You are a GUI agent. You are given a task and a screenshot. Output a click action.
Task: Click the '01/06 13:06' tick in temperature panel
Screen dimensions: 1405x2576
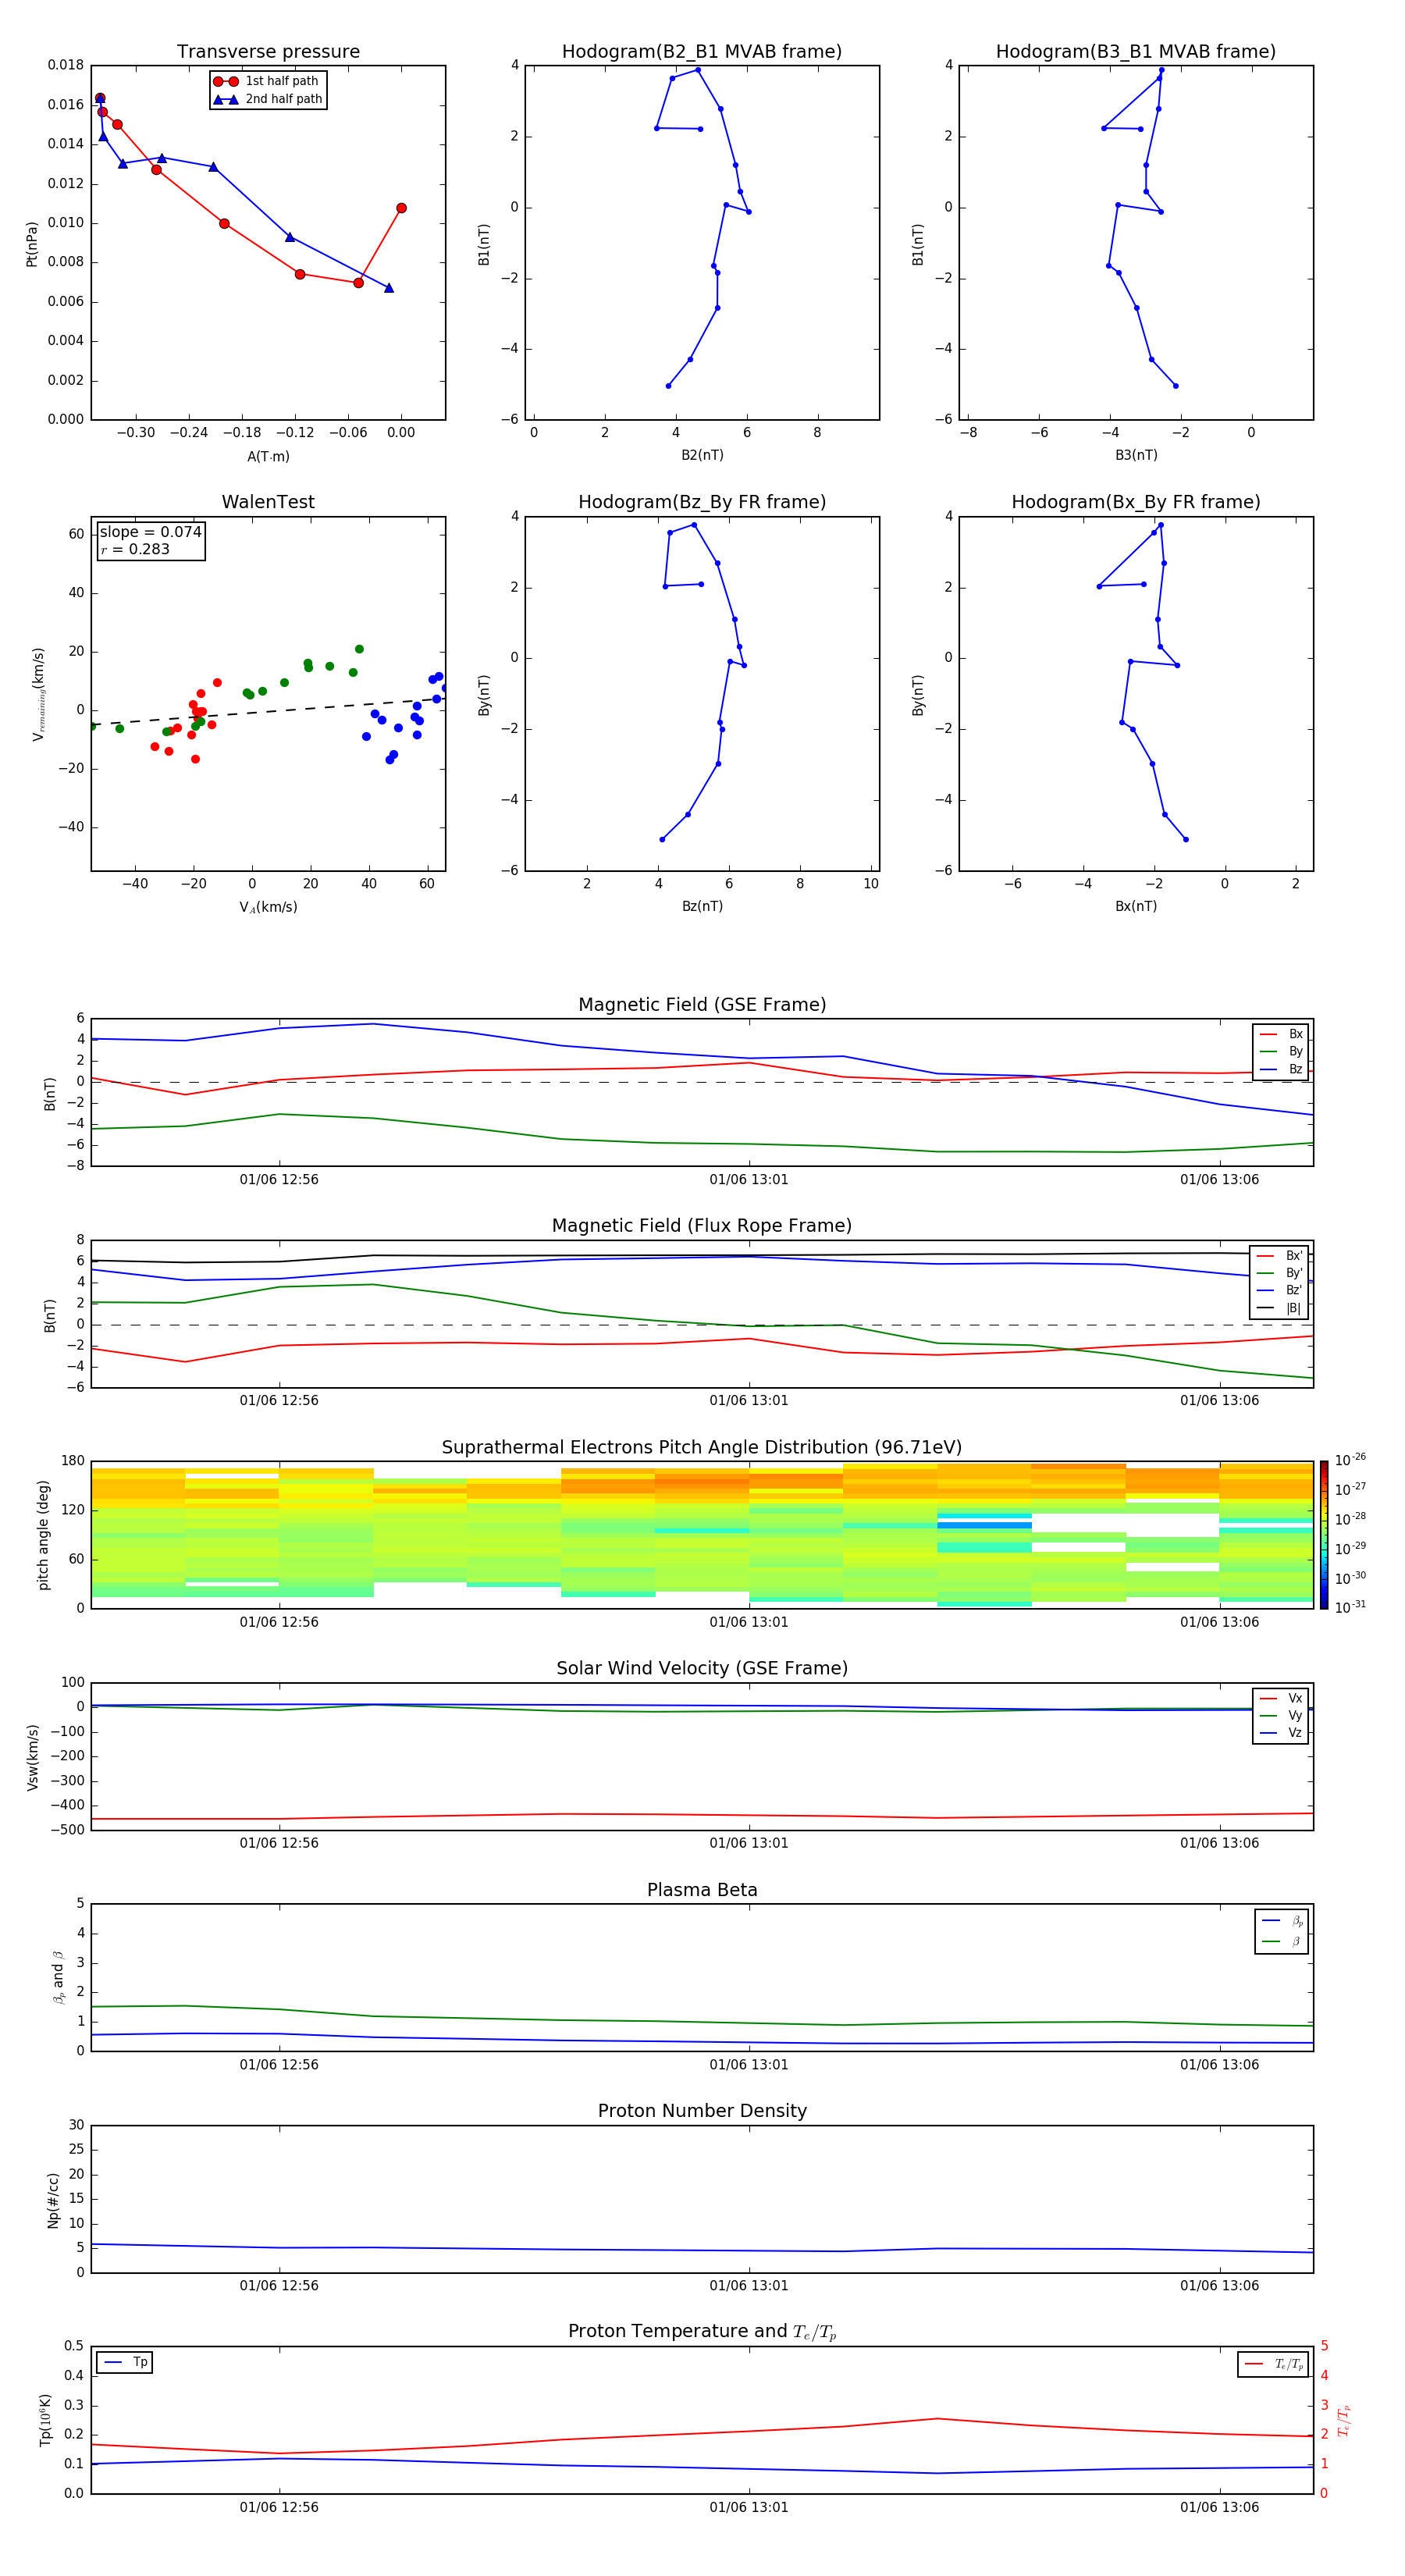[x=1220, y=2508]
